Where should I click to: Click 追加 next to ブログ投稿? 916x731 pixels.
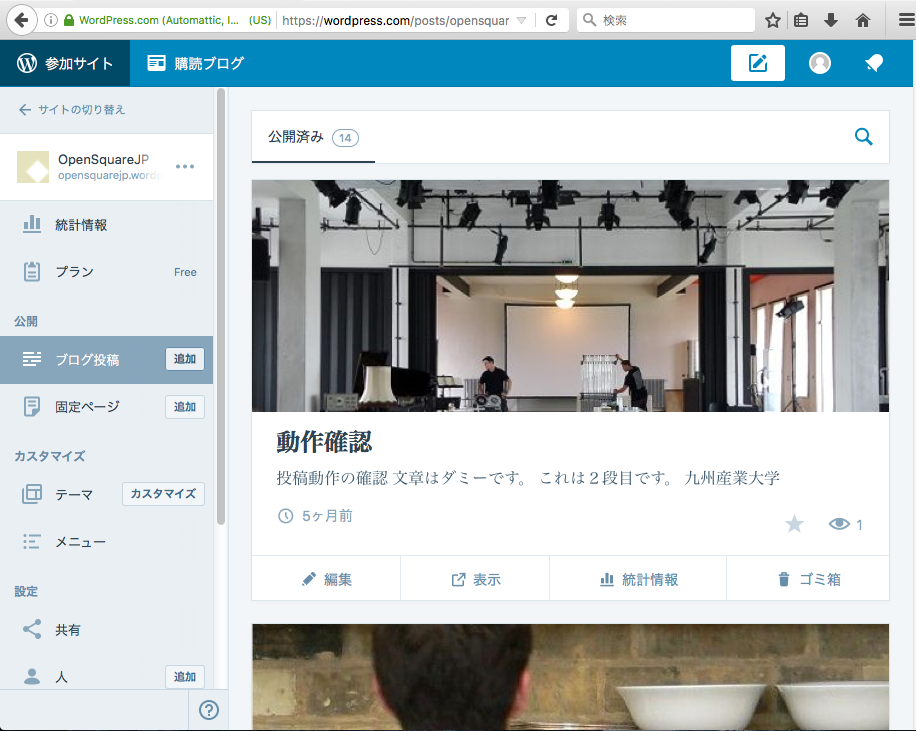click(x=184, y=359)
